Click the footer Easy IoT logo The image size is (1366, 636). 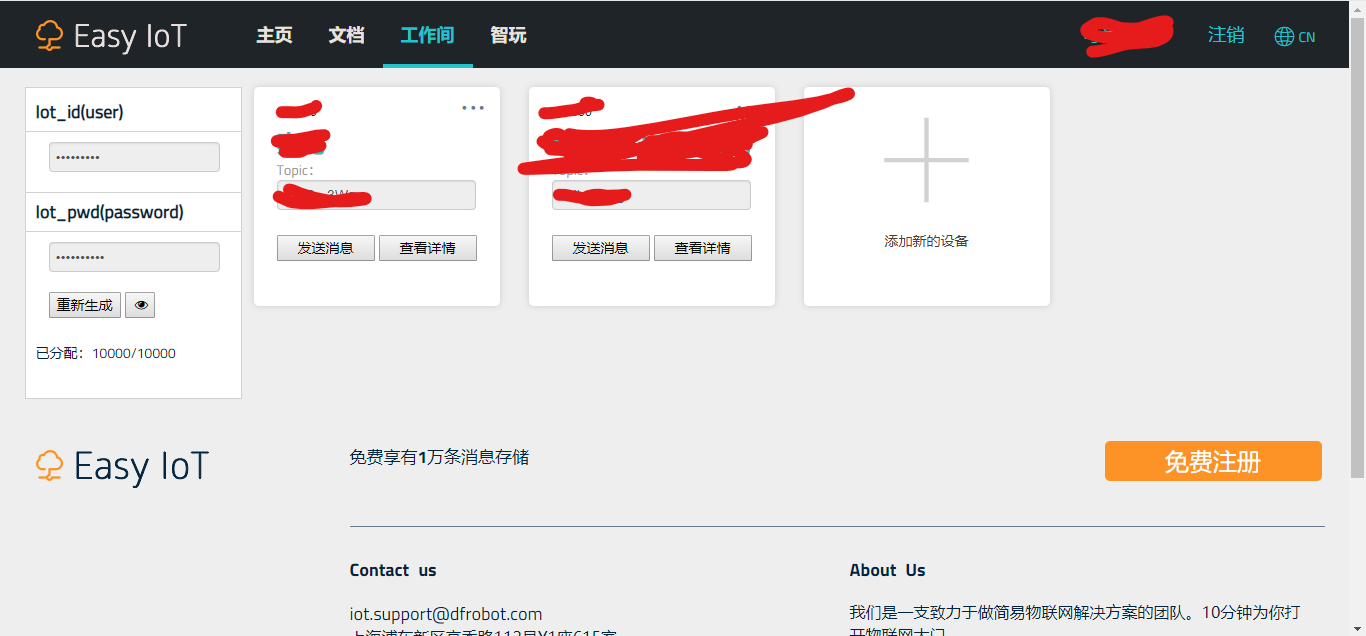pyautogui.click(x=122, y=466)
